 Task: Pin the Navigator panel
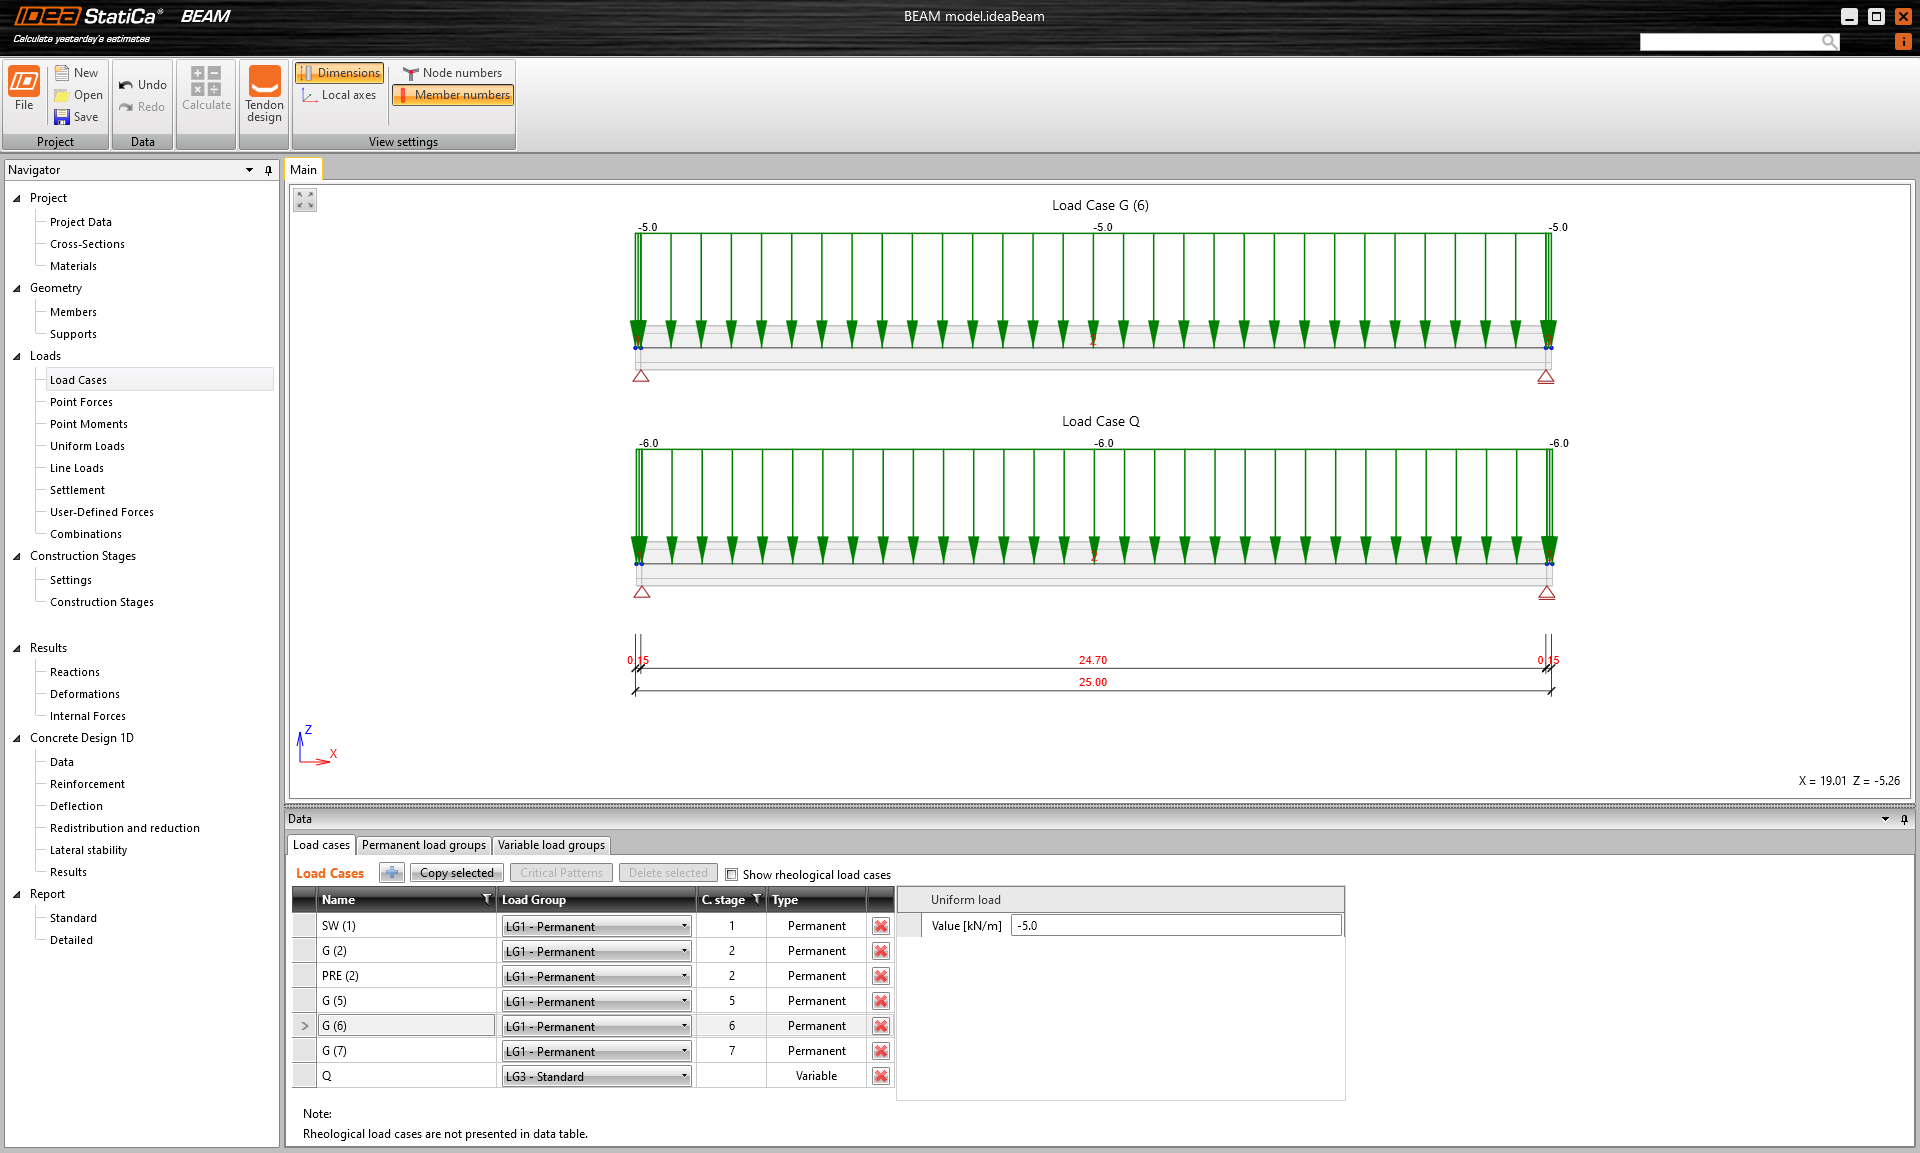coord(267,170)
